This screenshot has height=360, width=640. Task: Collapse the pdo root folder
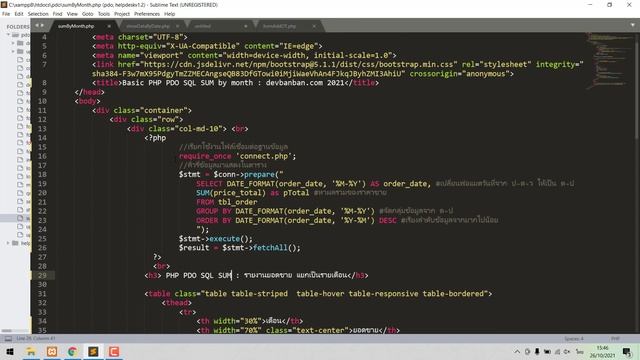8,35
